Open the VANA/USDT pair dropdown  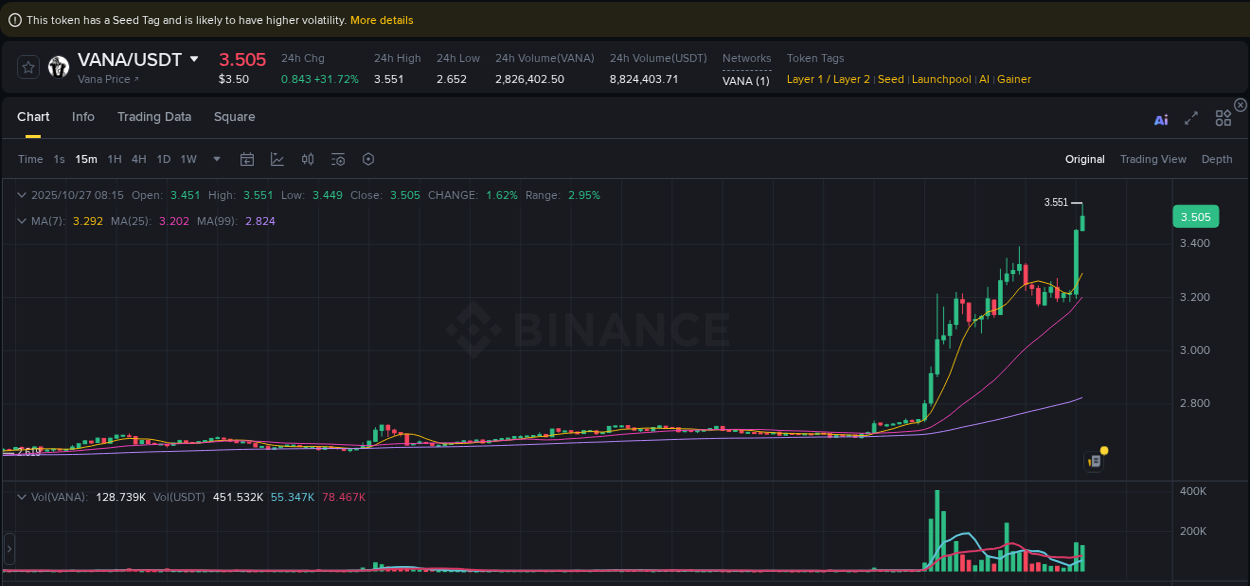[x=196, y=59]
